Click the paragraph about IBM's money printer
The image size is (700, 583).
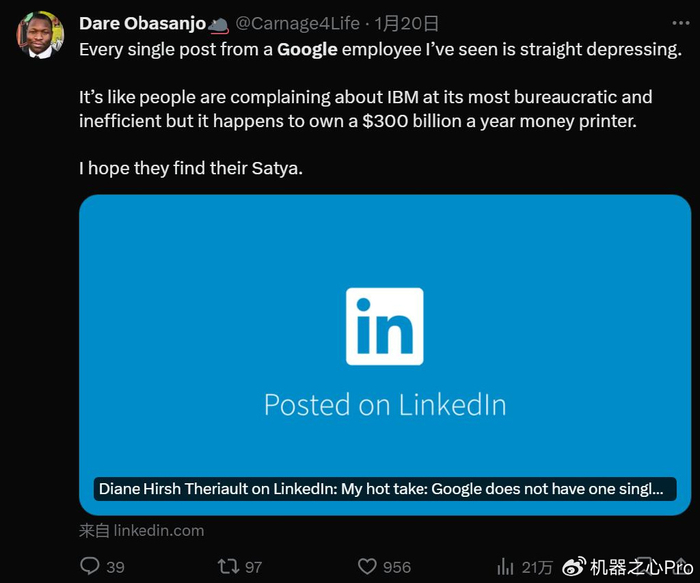(x=365, y=108)
